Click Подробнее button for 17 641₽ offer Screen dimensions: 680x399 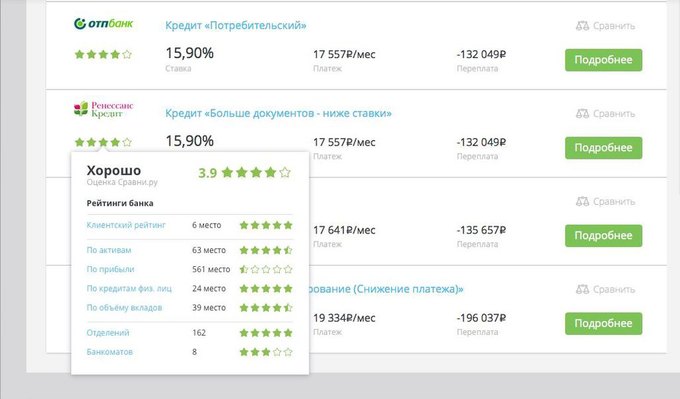point(603,235)
